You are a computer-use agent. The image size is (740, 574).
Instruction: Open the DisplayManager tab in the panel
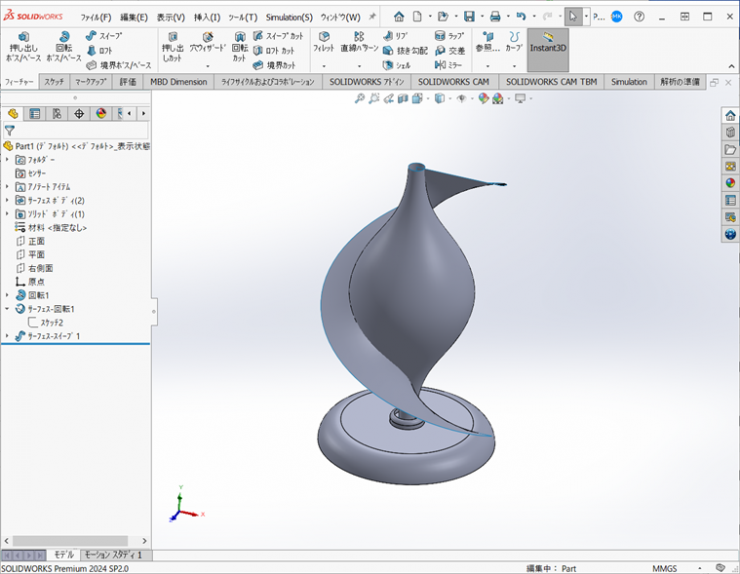pos(101,113)
